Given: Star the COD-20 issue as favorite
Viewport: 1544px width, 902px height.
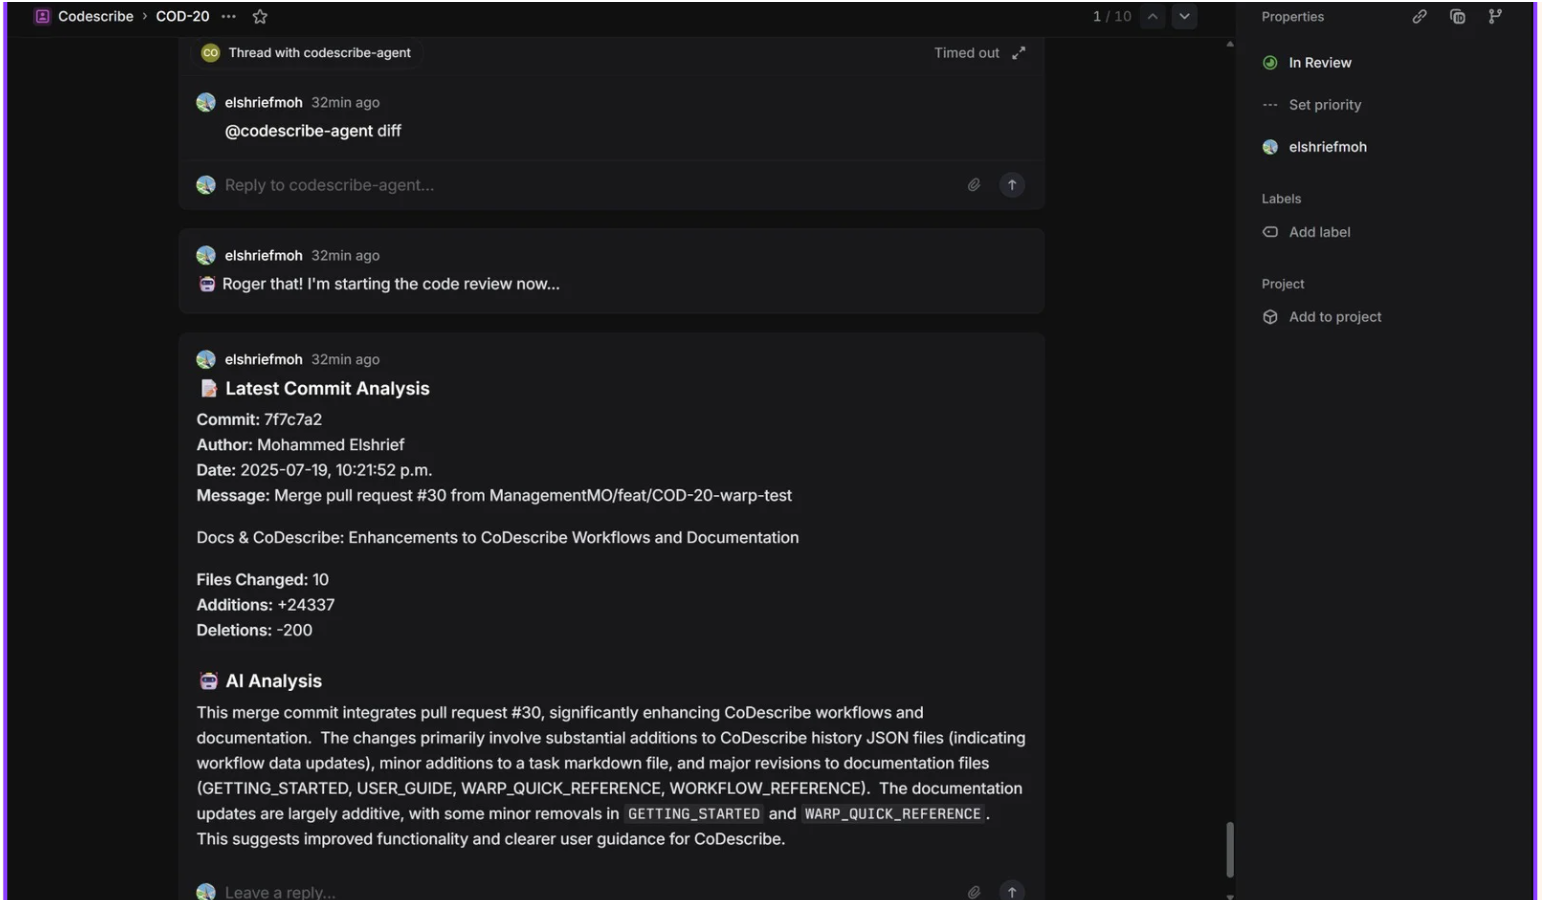Looking at the screenshot, I should (260, 17).
